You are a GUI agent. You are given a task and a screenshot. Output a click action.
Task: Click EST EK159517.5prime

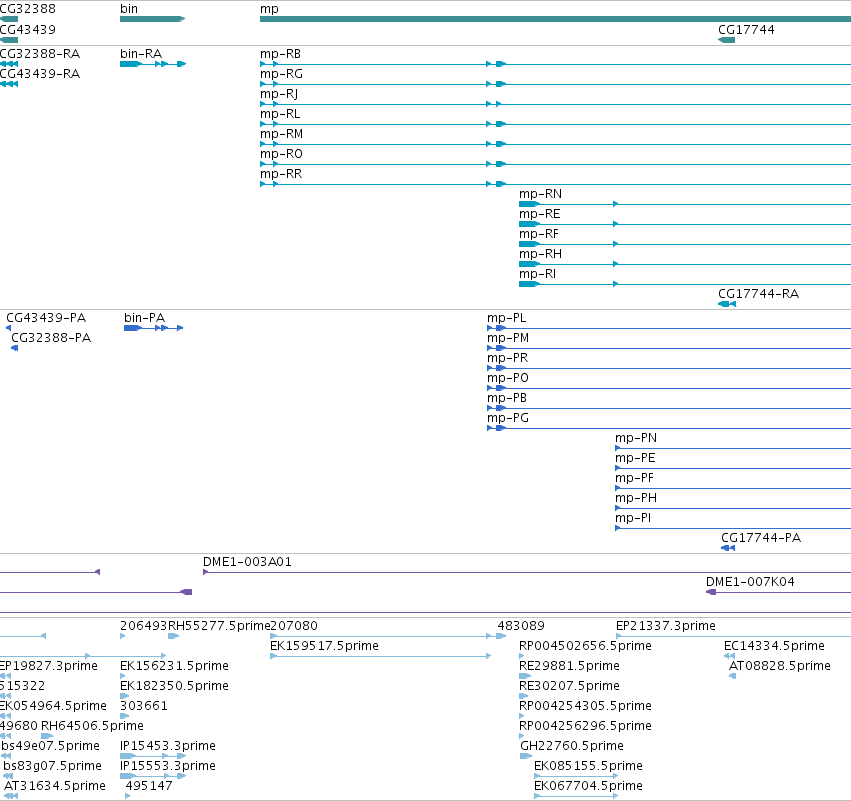(x=324, y=646)
